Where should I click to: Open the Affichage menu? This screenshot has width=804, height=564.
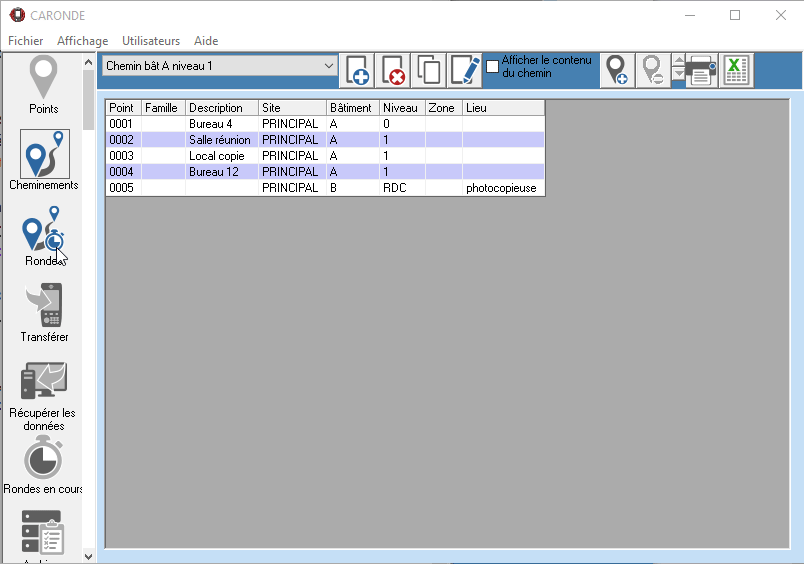pyautogui.click(x=83, y=41)
